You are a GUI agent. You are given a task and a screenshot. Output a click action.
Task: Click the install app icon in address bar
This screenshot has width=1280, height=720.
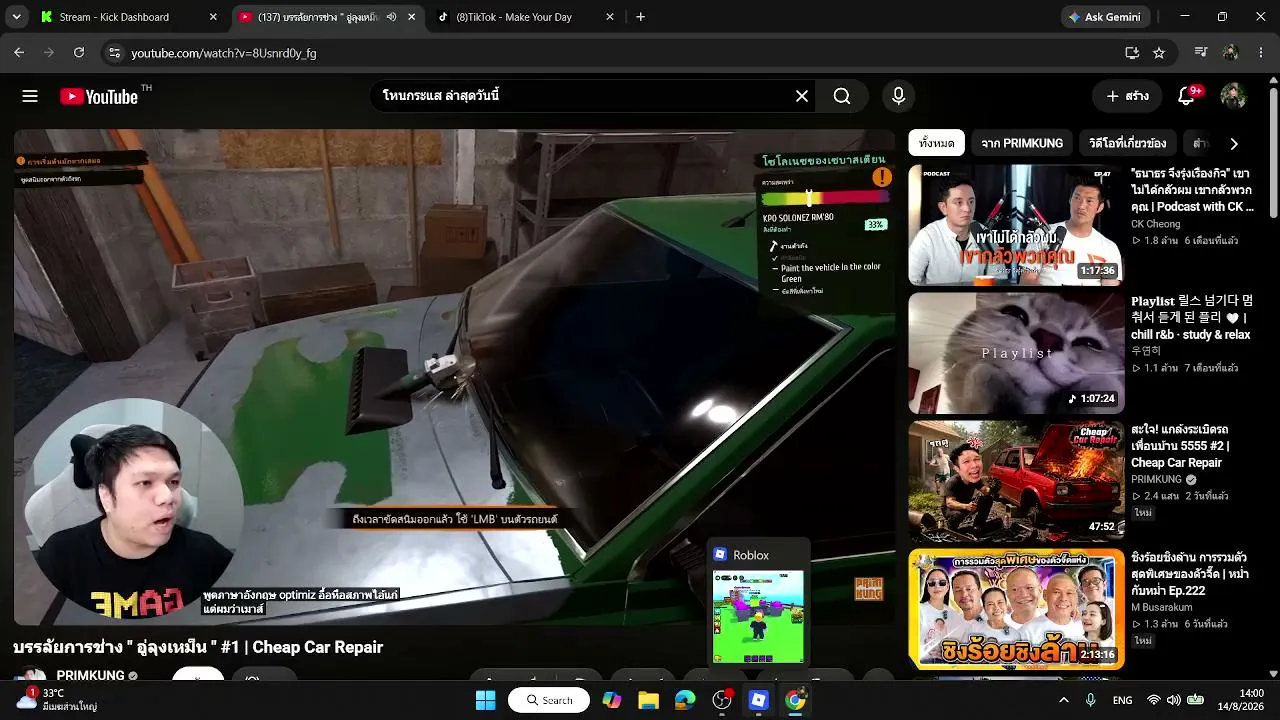(x=1132, y=52)
